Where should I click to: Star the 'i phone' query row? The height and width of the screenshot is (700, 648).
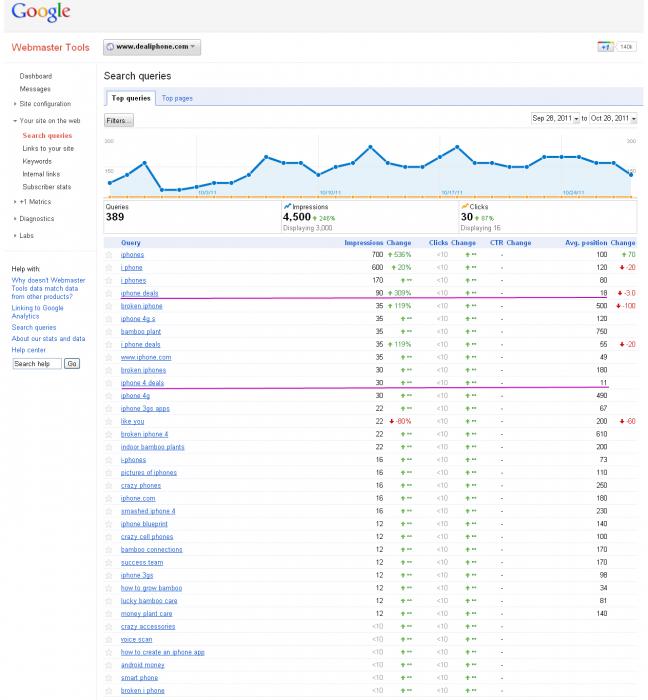[x=108, y=268]
